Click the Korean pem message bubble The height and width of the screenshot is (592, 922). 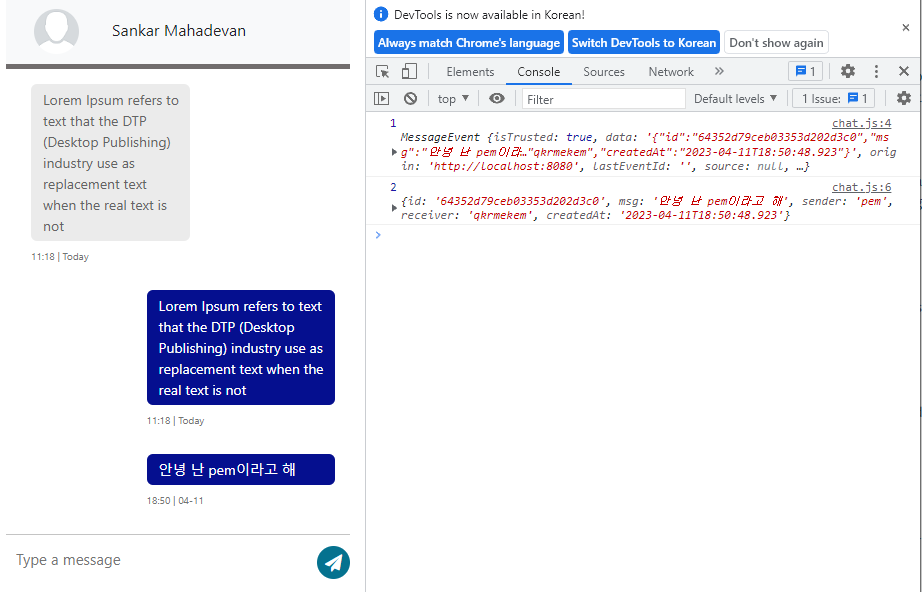click(x=241, y=470)
